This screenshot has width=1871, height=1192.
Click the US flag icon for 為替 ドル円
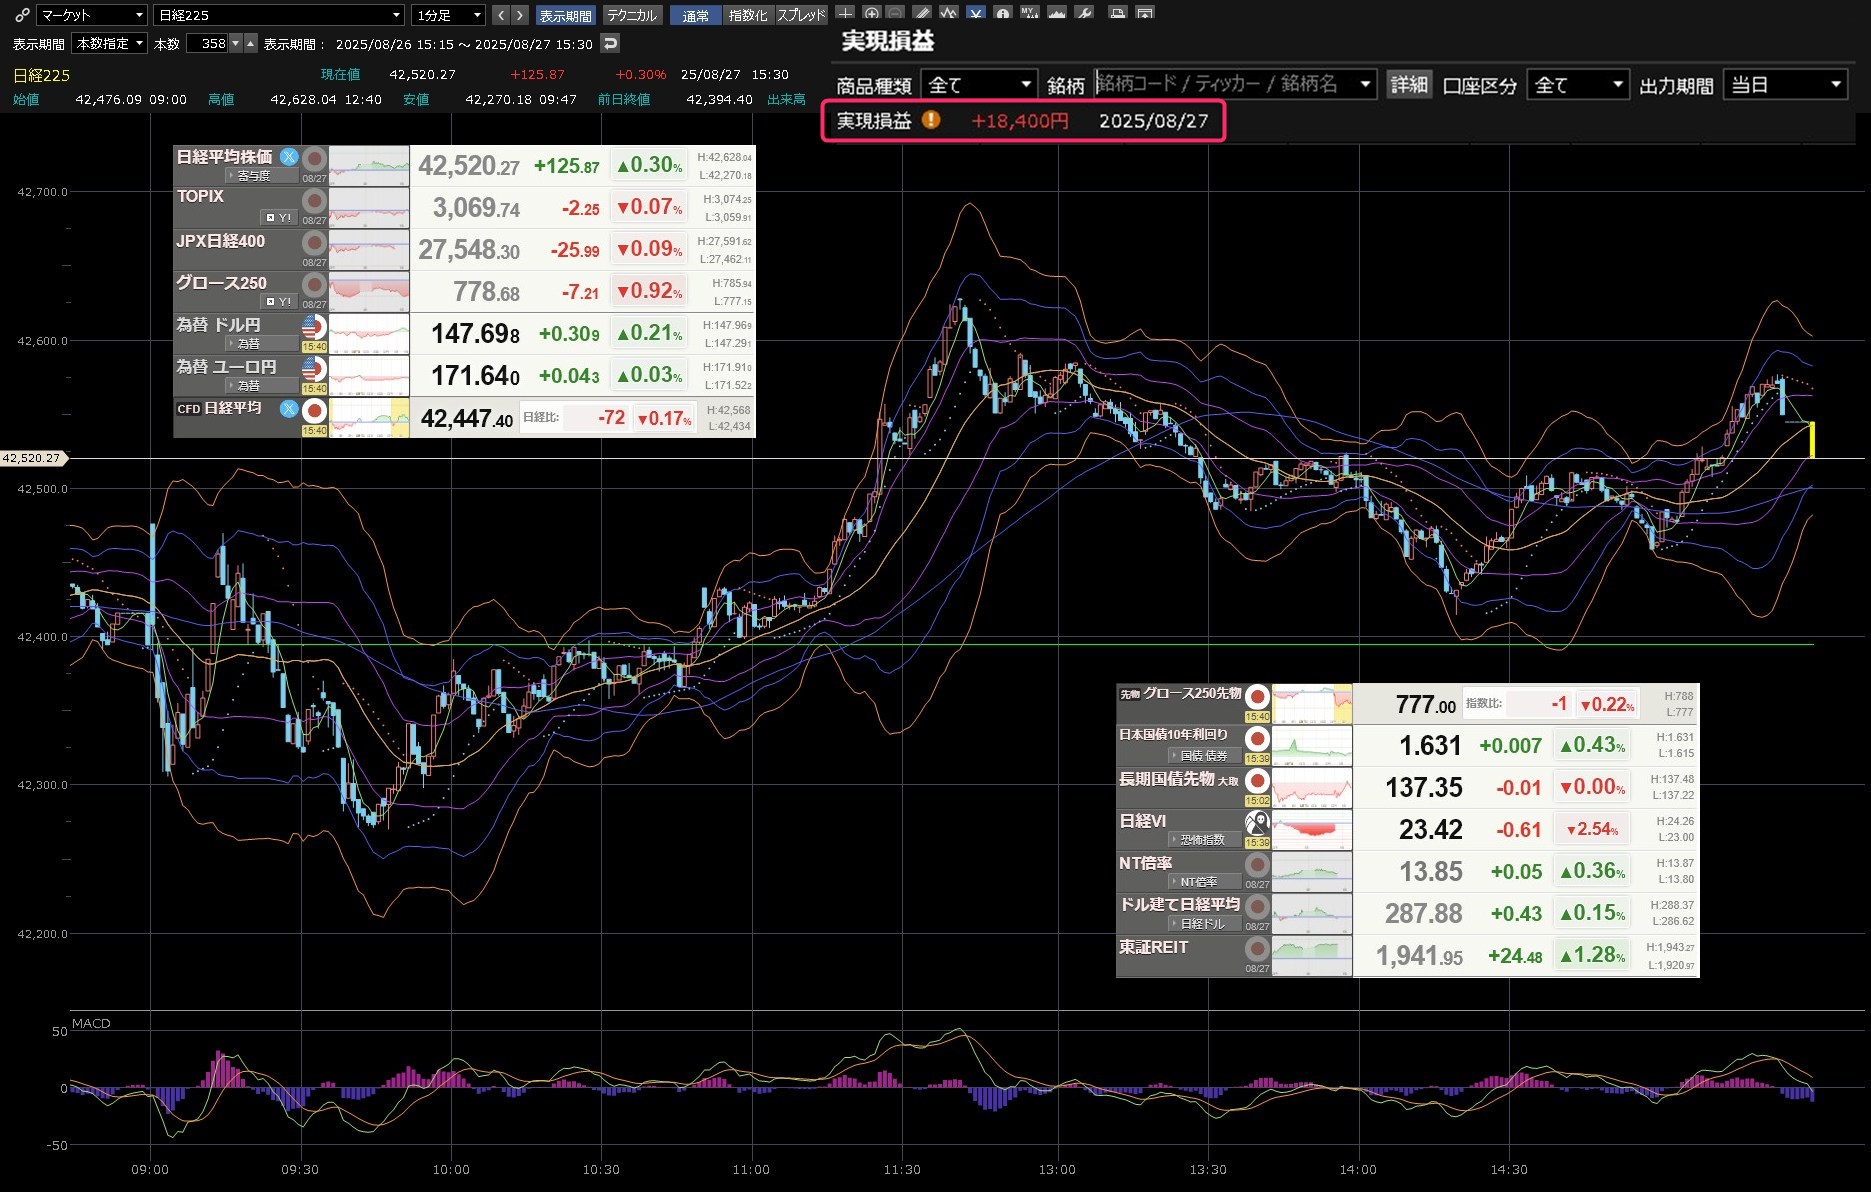coord(314,326)
